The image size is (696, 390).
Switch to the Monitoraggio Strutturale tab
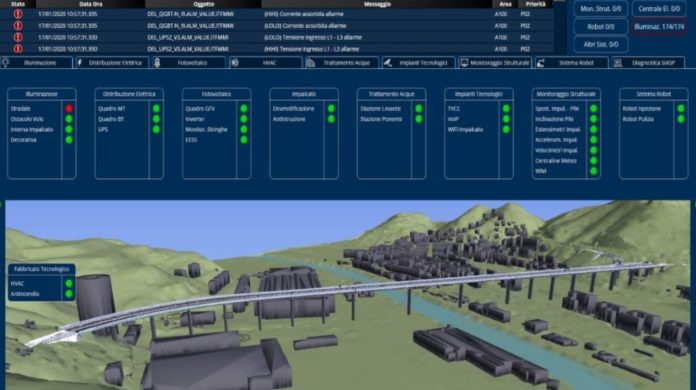(495, 63)
